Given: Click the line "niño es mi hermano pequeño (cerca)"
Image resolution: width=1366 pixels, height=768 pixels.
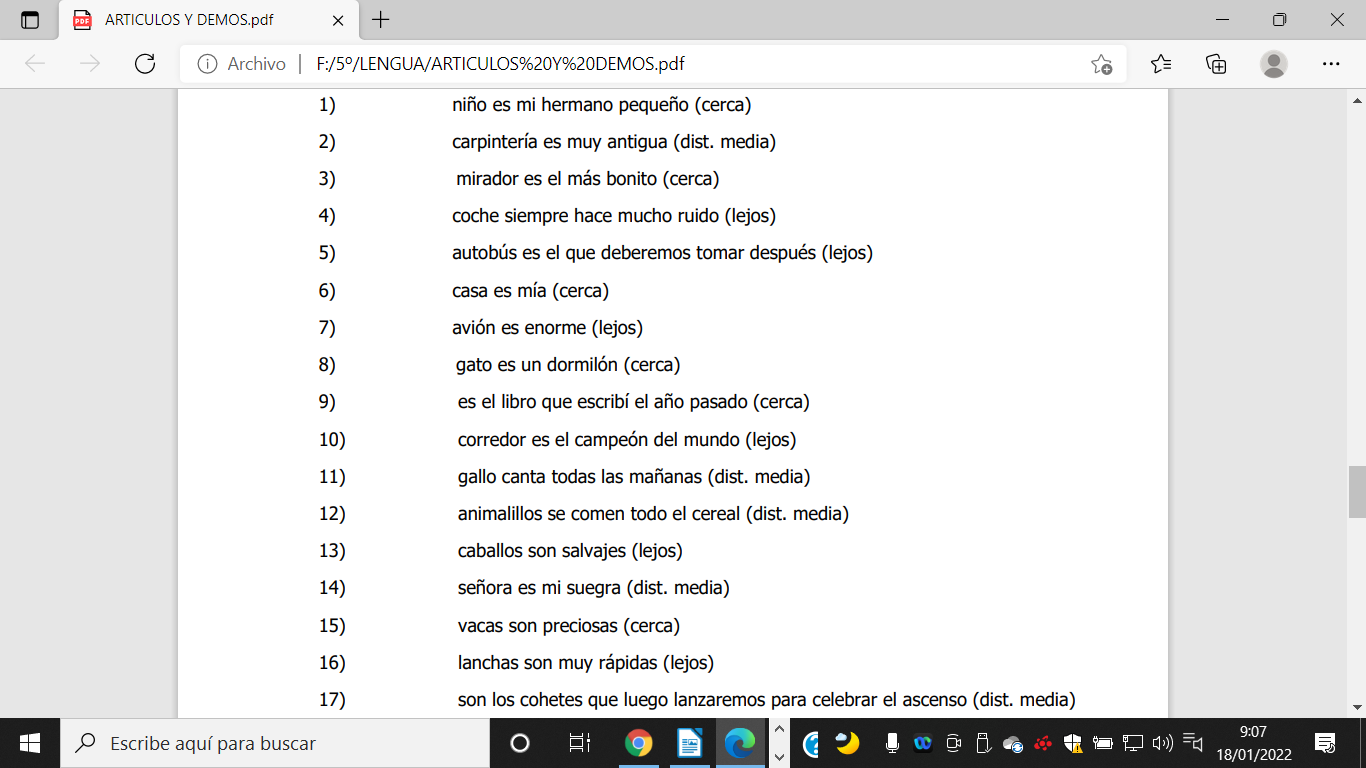Looking at the screenshot, I should 601,104.
